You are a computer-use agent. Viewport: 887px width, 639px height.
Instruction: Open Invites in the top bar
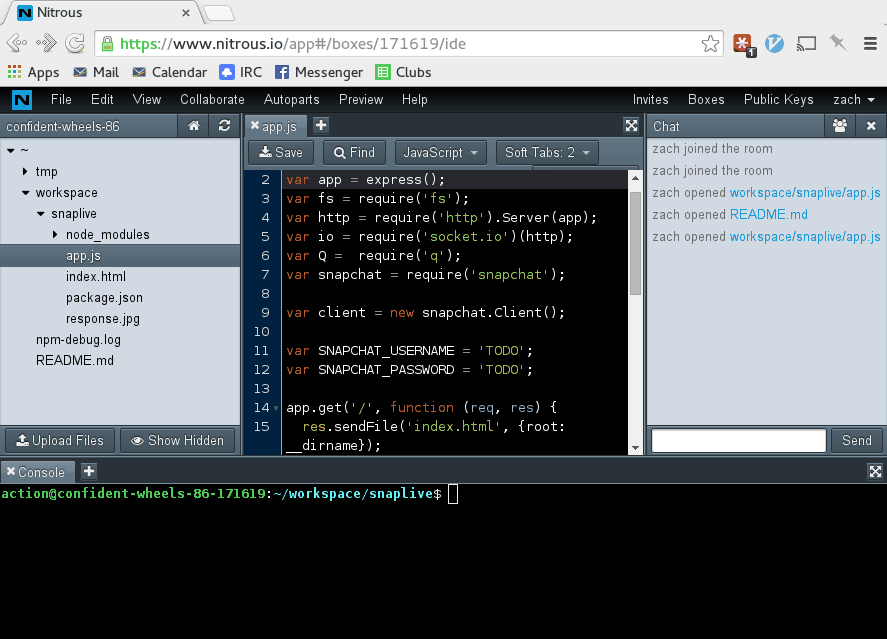[651, 100]
